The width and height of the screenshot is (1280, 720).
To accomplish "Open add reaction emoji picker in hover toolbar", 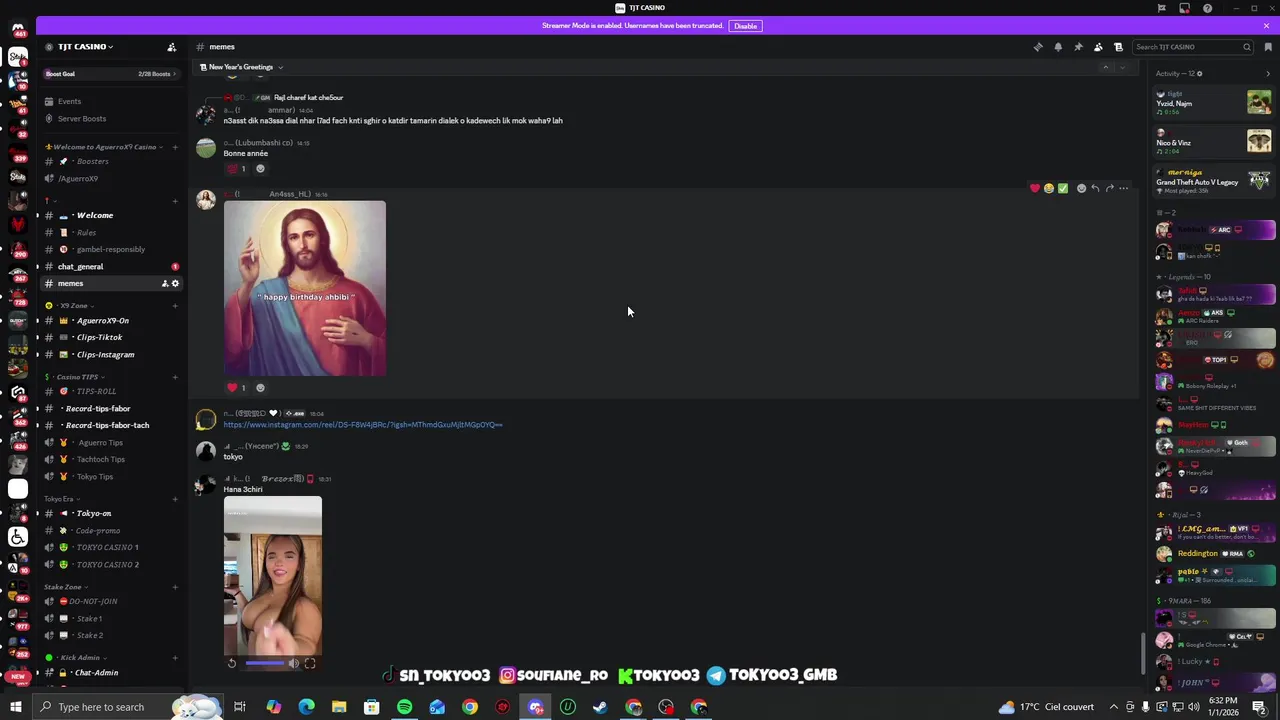I will click(1081, 188).
